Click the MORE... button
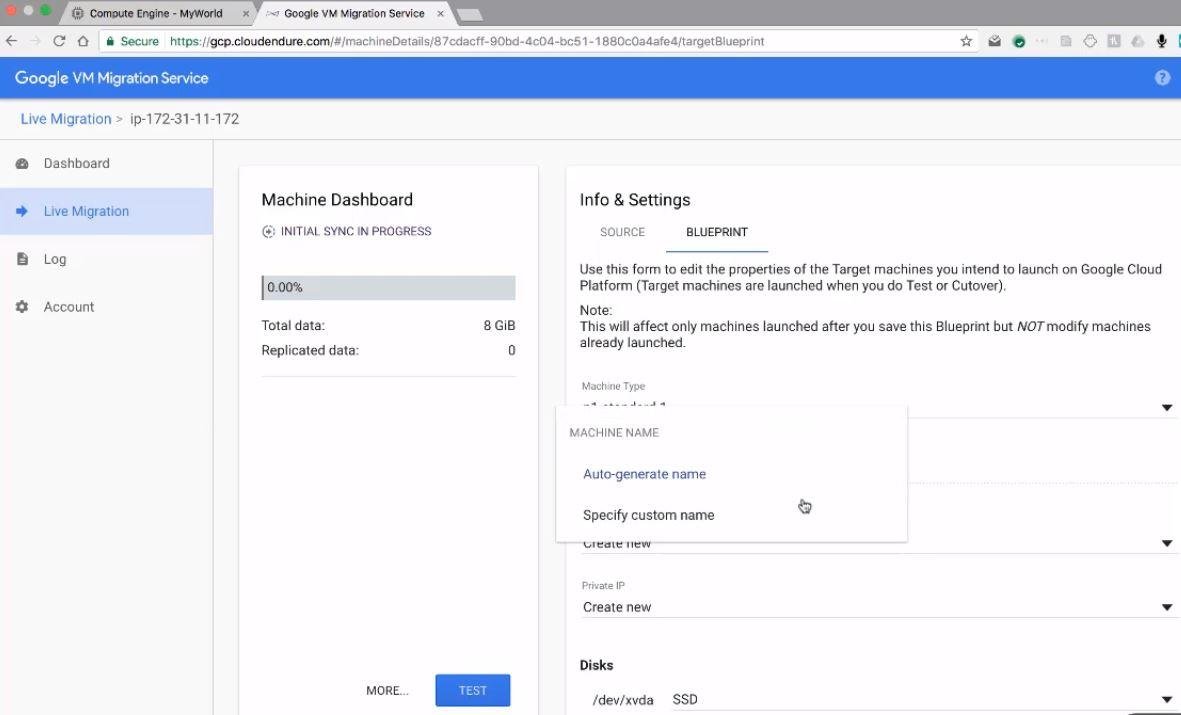The height and width of the screenshot is (715, 1181). [387, 691]
